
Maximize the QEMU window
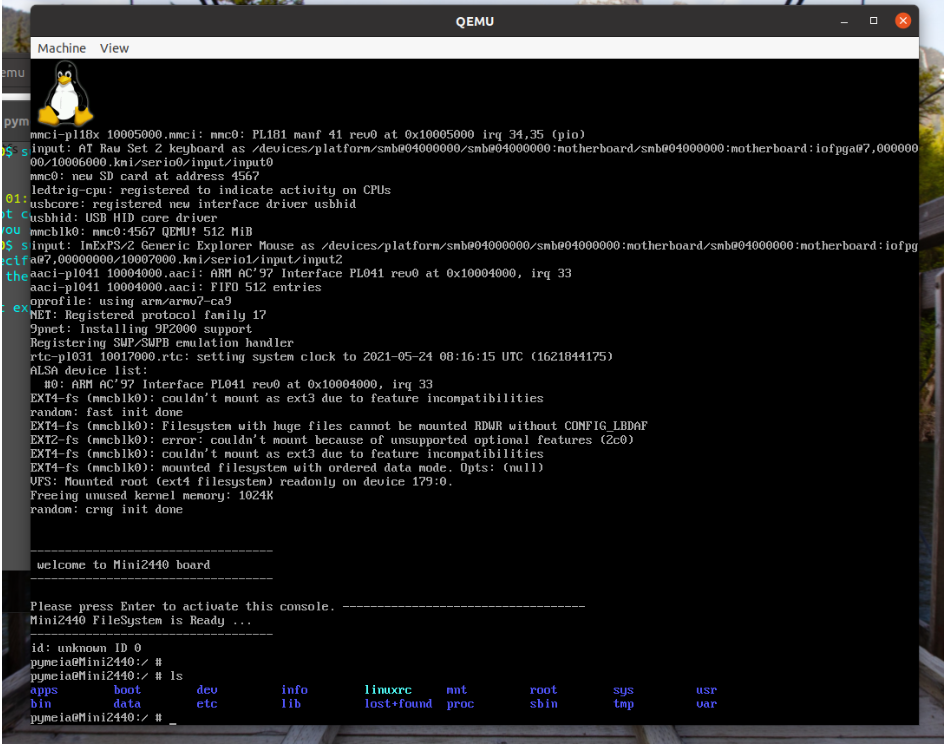click(x=873, y=20)
